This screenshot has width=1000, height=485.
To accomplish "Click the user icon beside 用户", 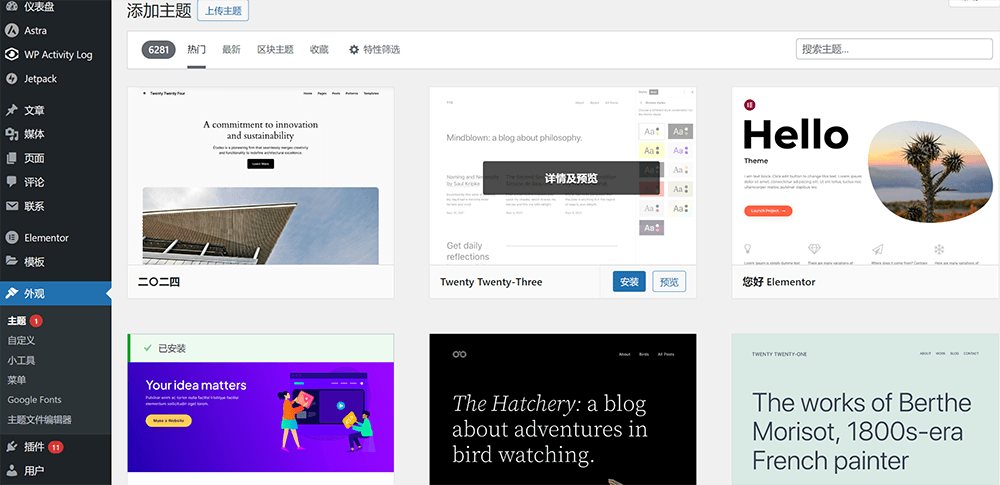I will coord(11,471).
